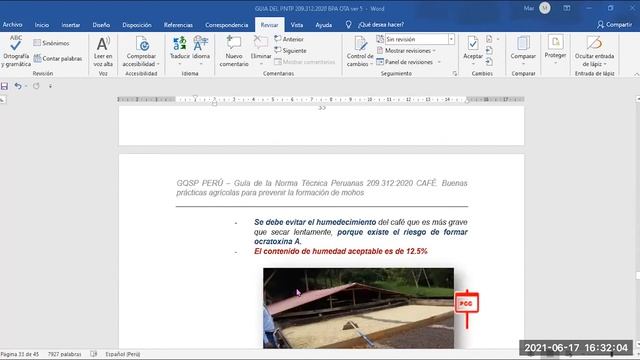The height and width of the screenshot is (360, 640).
Task: Select the coffee drying photo
Action: 358,308
